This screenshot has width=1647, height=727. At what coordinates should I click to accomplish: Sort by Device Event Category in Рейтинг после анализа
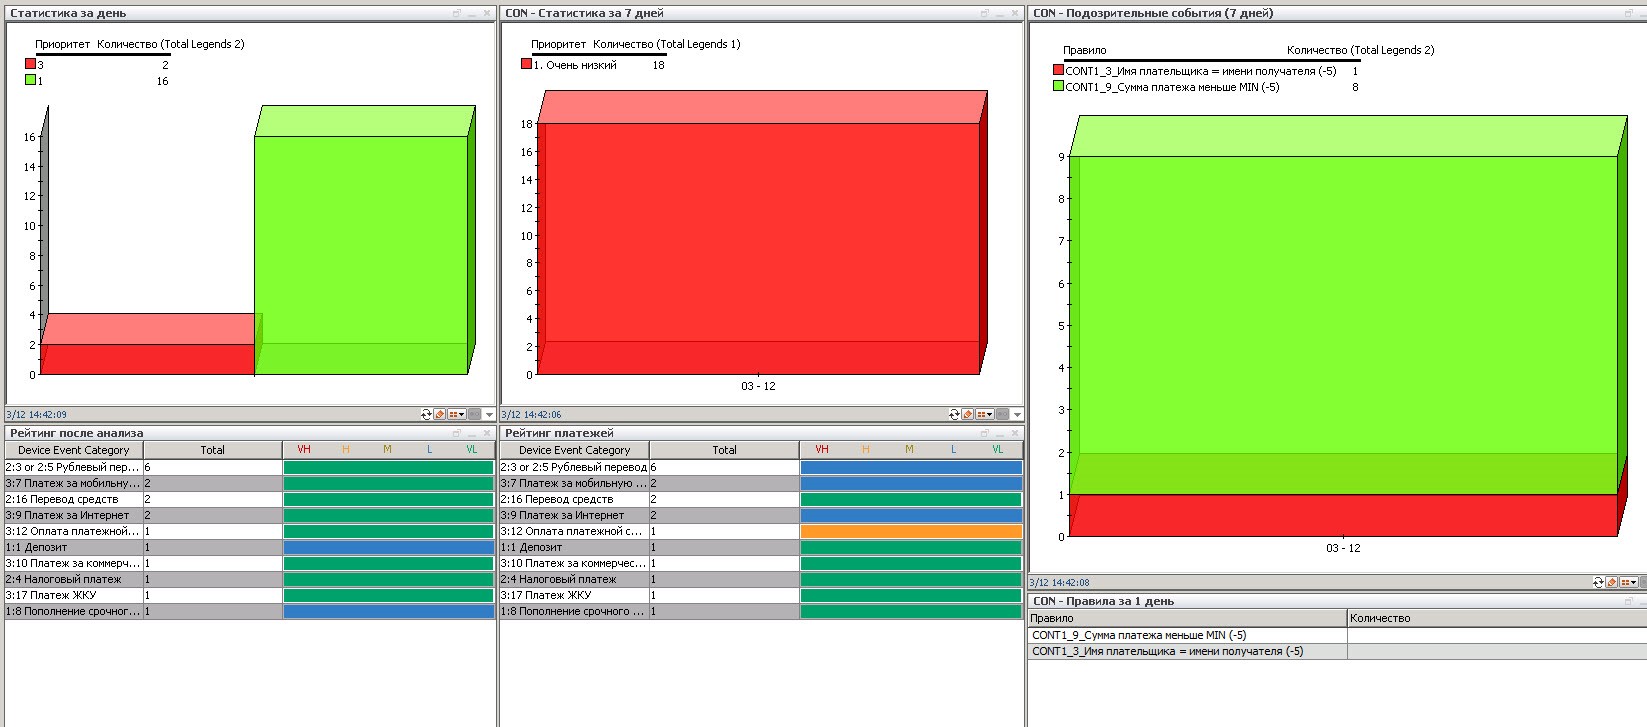(74, 450)
